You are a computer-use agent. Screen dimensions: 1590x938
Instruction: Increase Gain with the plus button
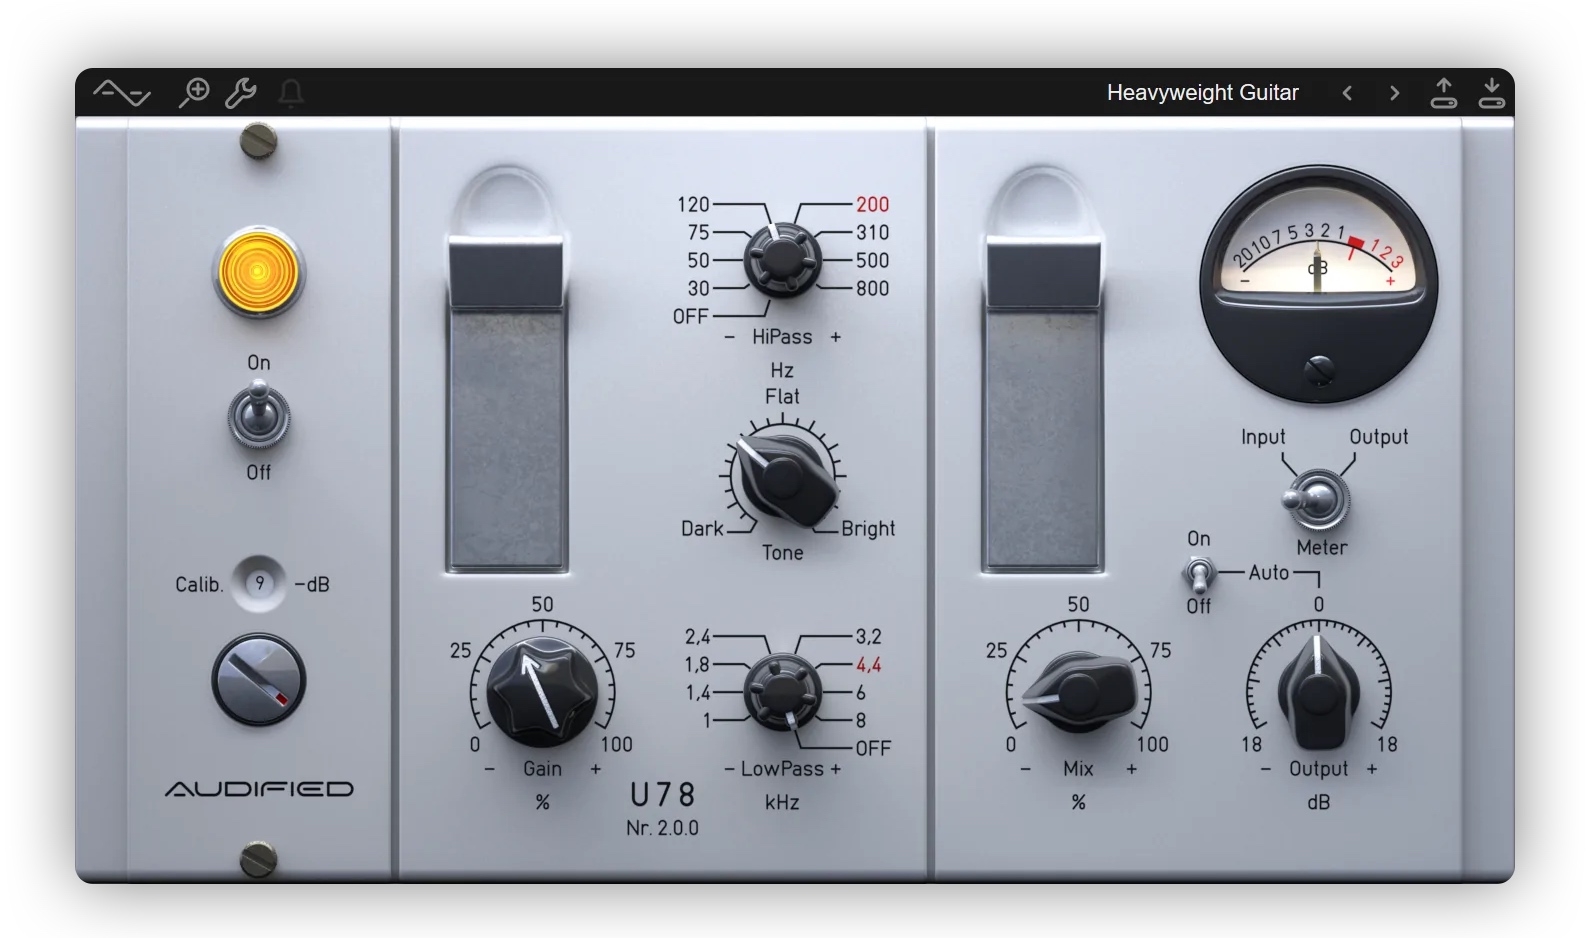coord(596,769)
